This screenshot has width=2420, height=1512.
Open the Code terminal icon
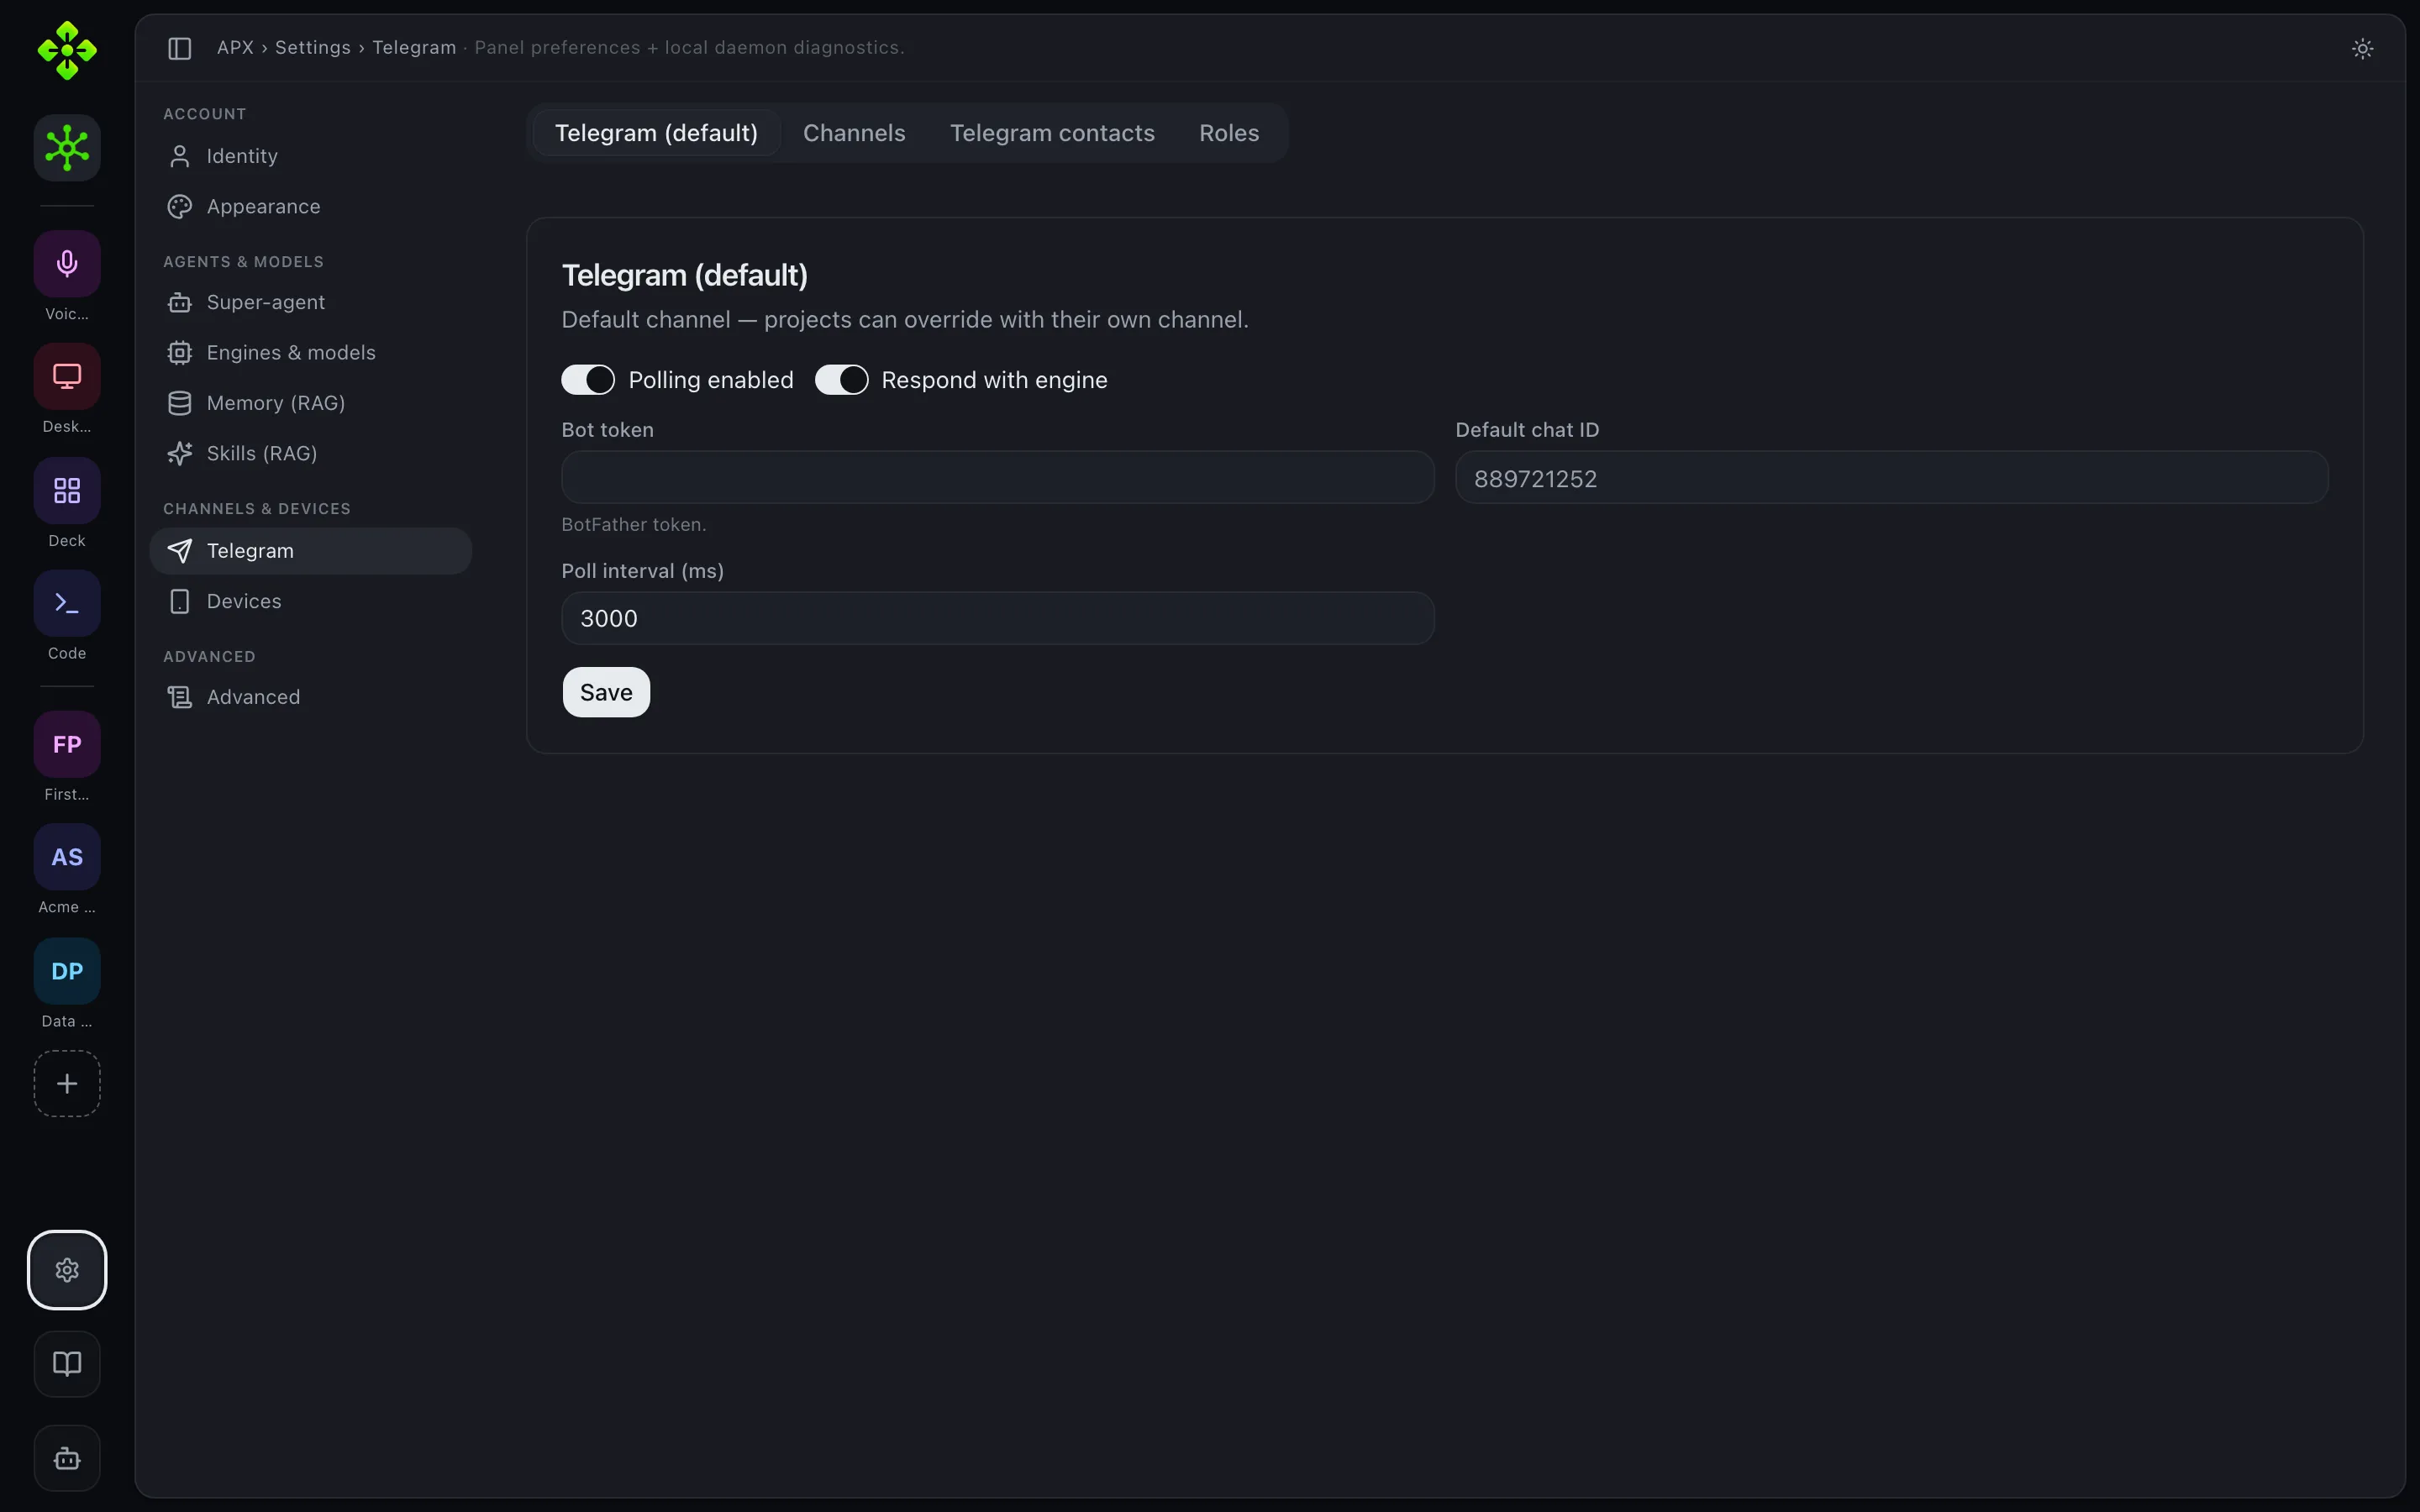point(67,603)
